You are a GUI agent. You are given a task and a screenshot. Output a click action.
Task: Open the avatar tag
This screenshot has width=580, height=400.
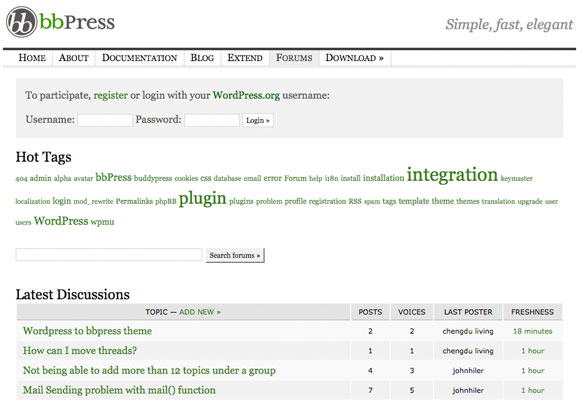pos(83,178)
